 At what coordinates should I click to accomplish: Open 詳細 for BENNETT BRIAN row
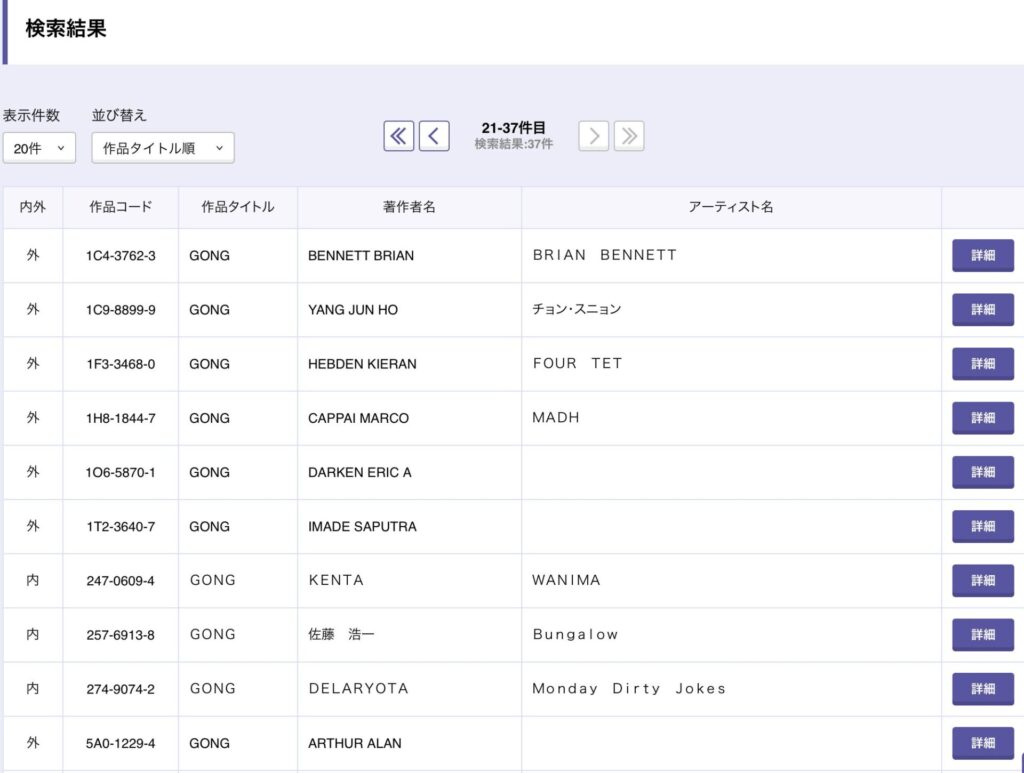(982, 255)
